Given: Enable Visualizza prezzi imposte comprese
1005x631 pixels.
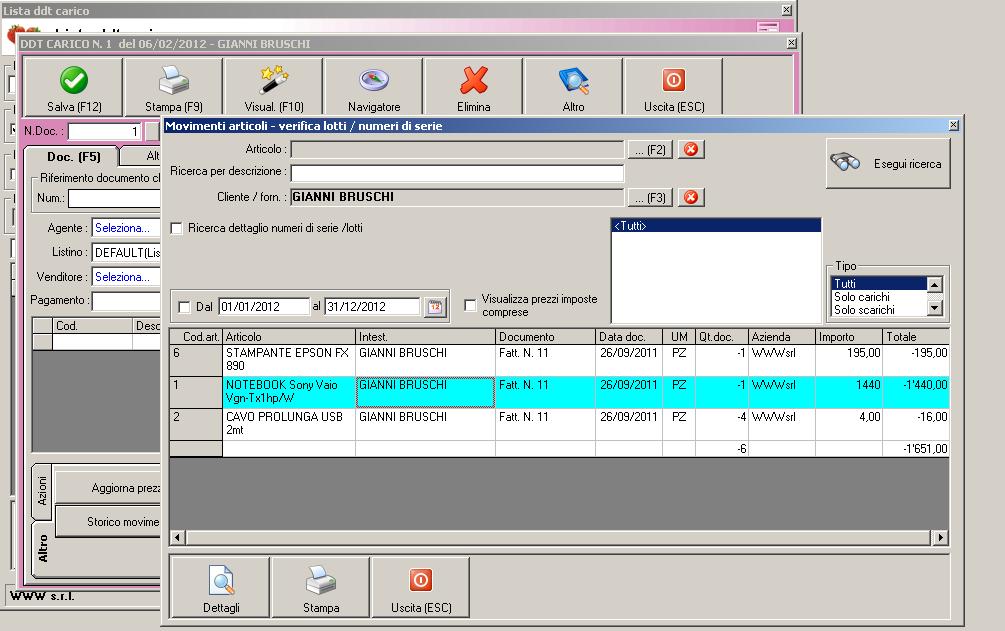Looking at the screenshot, I should [x=470, y=305].
